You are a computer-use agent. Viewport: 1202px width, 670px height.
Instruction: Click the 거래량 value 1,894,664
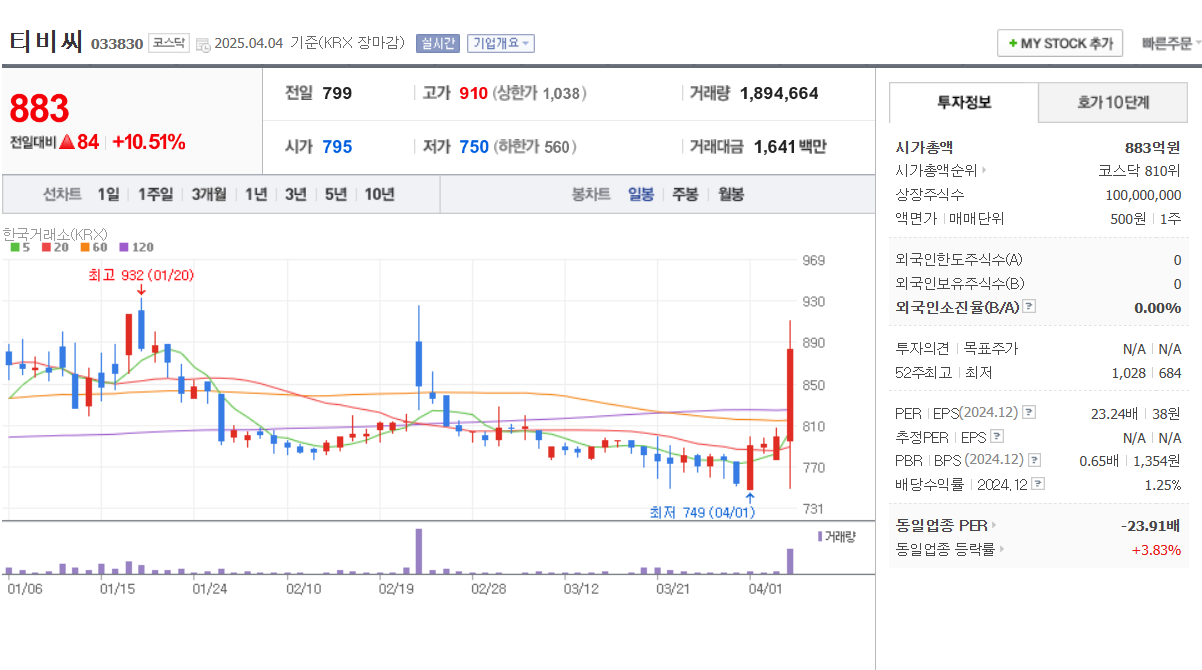tap(779, 93)
